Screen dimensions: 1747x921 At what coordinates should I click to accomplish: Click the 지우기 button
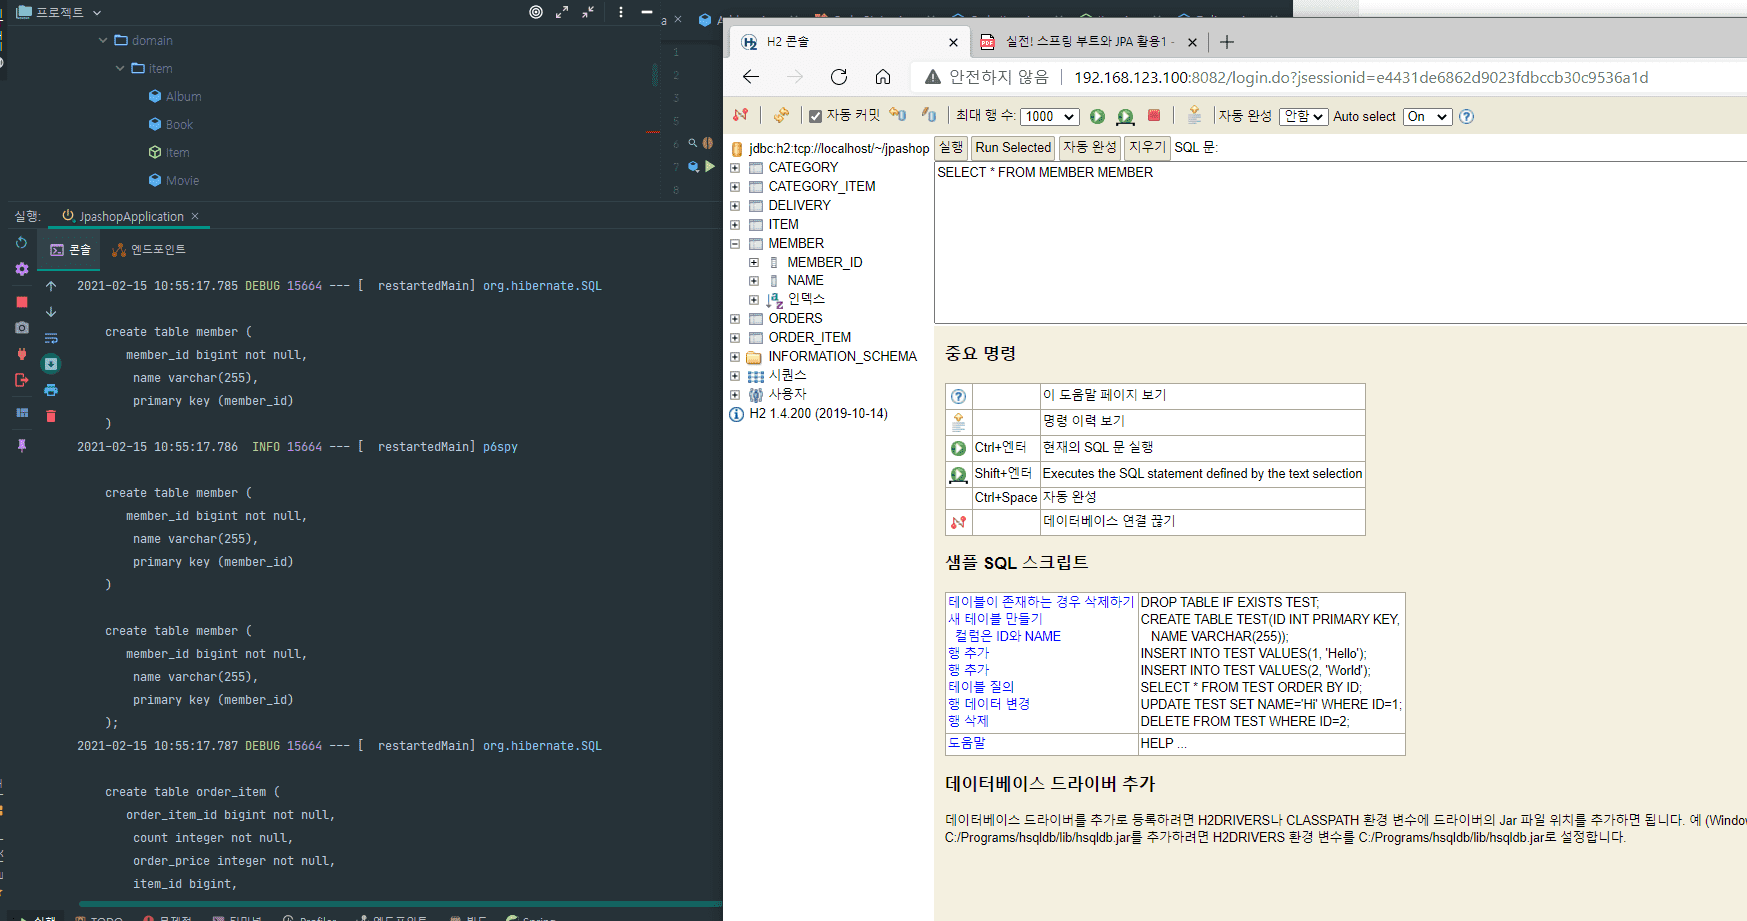pos(1147,147)
